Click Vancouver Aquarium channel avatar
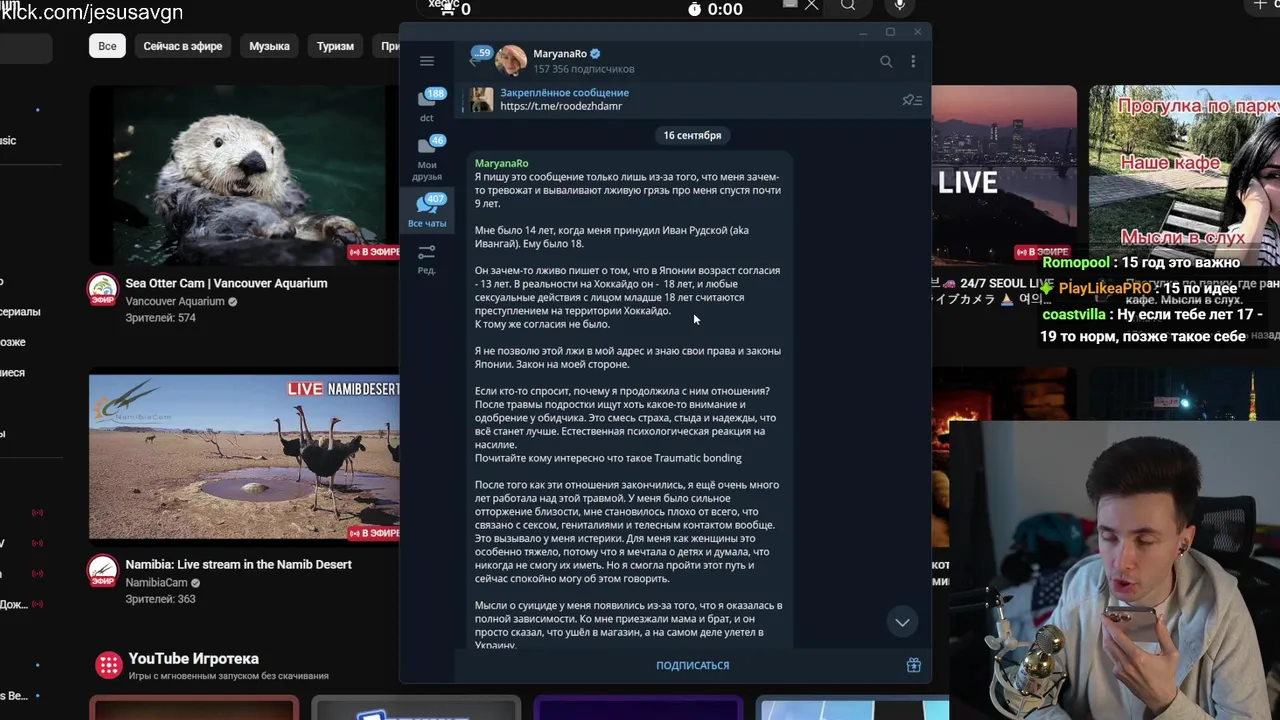 click(x=103, y=290)
